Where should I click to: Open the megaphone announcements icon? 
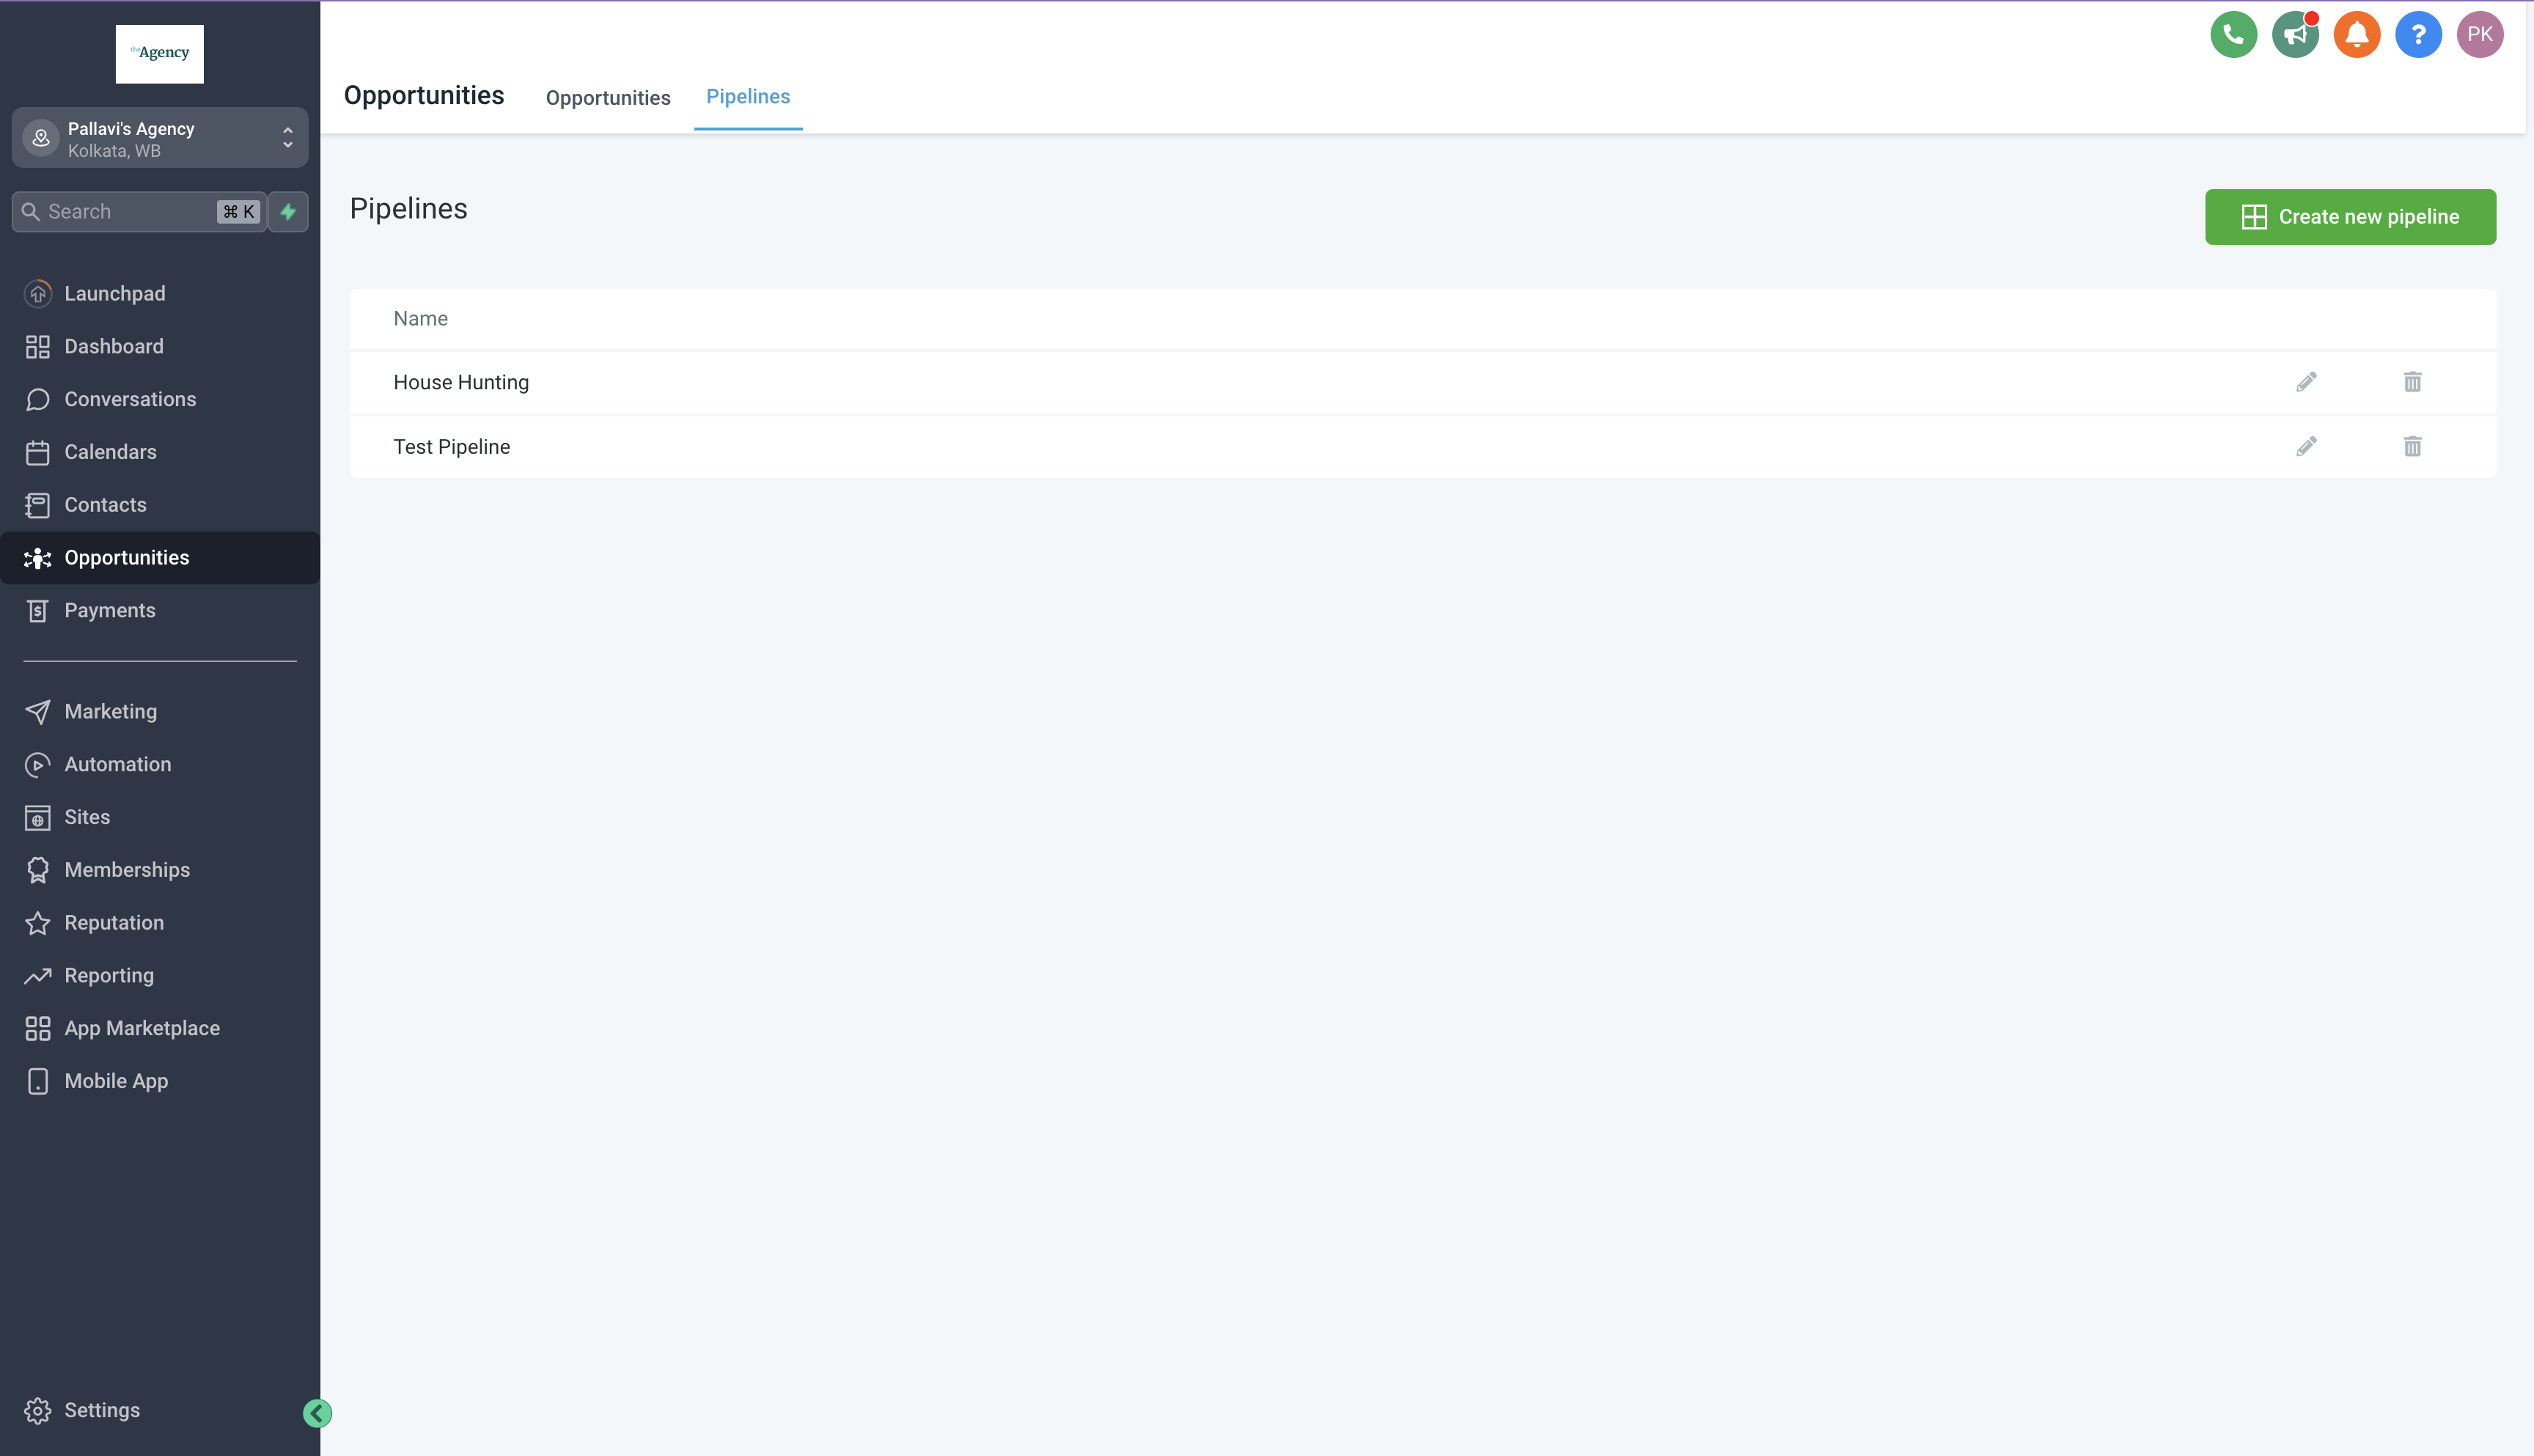(2295, 35)
